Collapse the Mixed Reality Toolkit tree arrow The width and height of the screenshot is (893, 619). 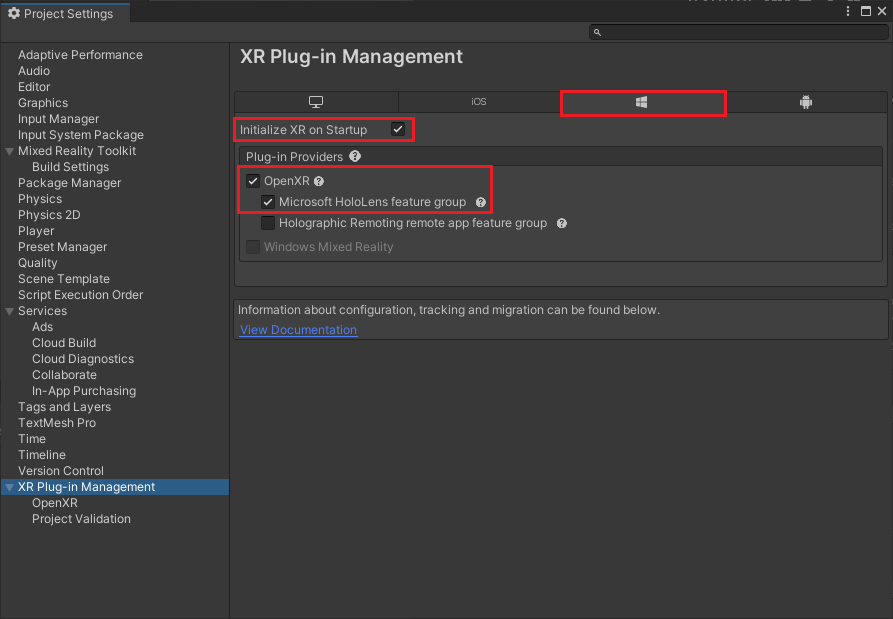[10, 151]
